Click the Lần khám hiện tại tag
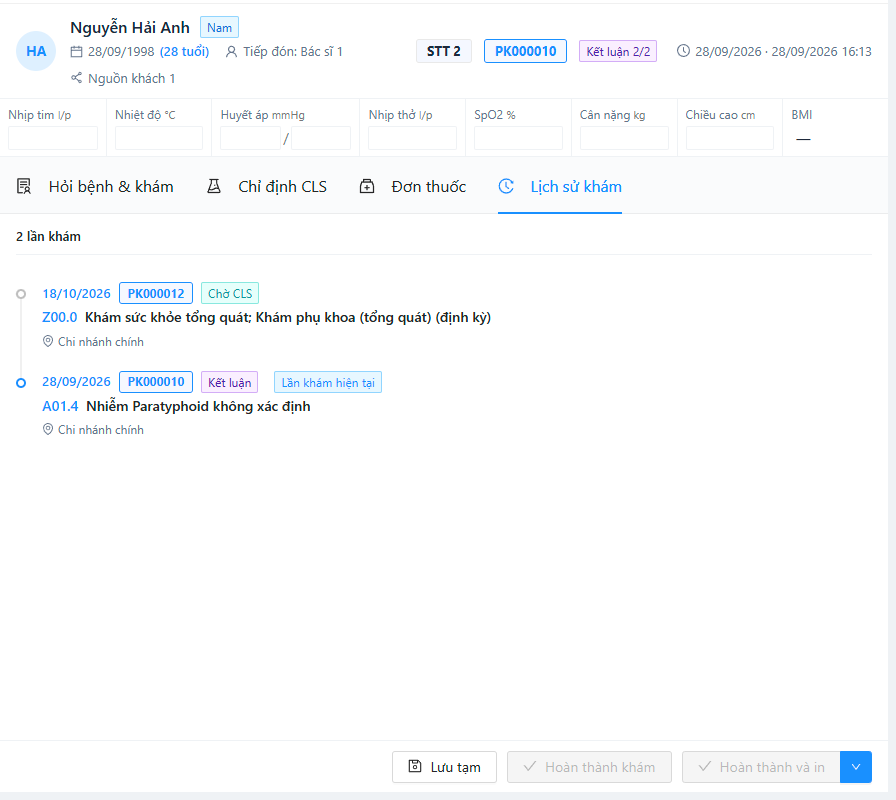Image resolution: width=896 pixels, height=800 pixels. pyautogui.click(x=328, y=383)
